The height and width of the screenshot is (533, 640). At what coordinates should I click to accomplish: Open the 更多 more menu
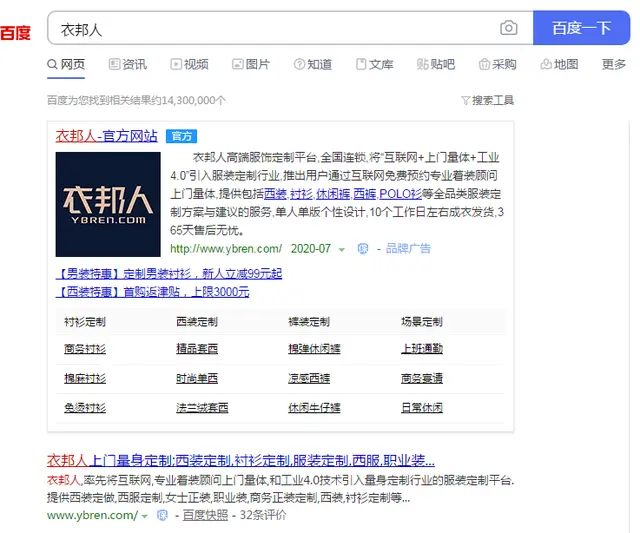coord(614,64)
